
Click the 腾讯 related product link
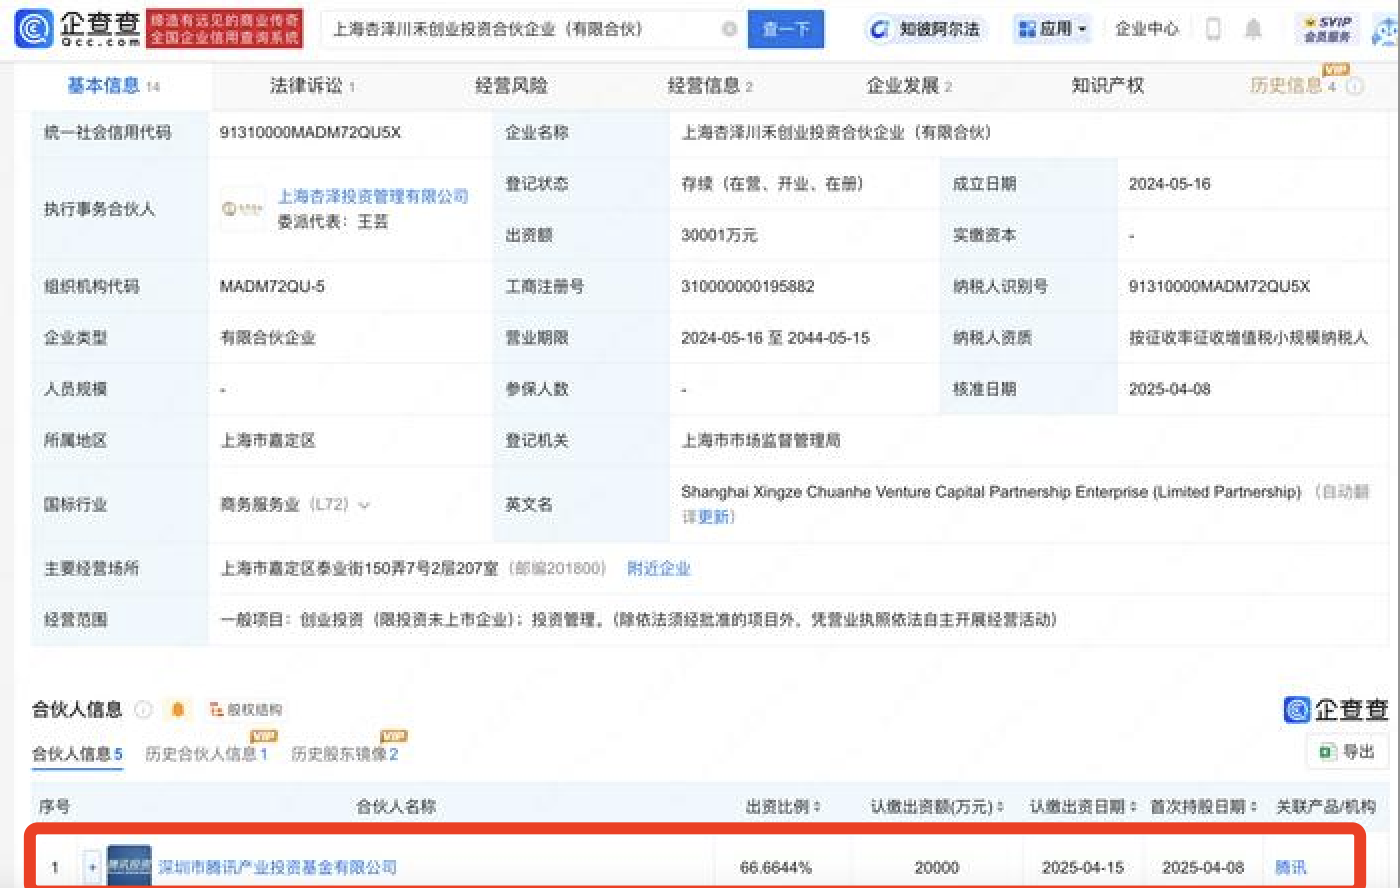[1291, 867]
